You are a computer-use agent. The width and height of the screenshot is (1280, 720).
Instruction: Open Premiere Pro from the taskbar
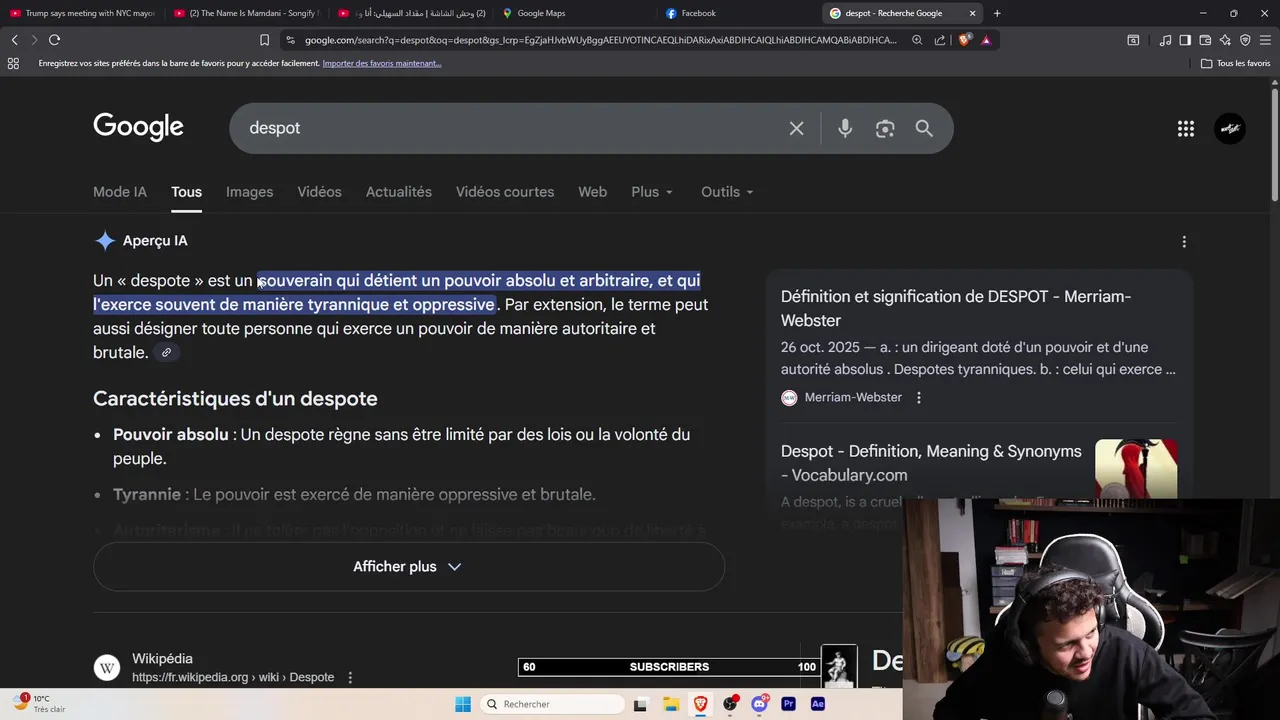click(788, 704)
